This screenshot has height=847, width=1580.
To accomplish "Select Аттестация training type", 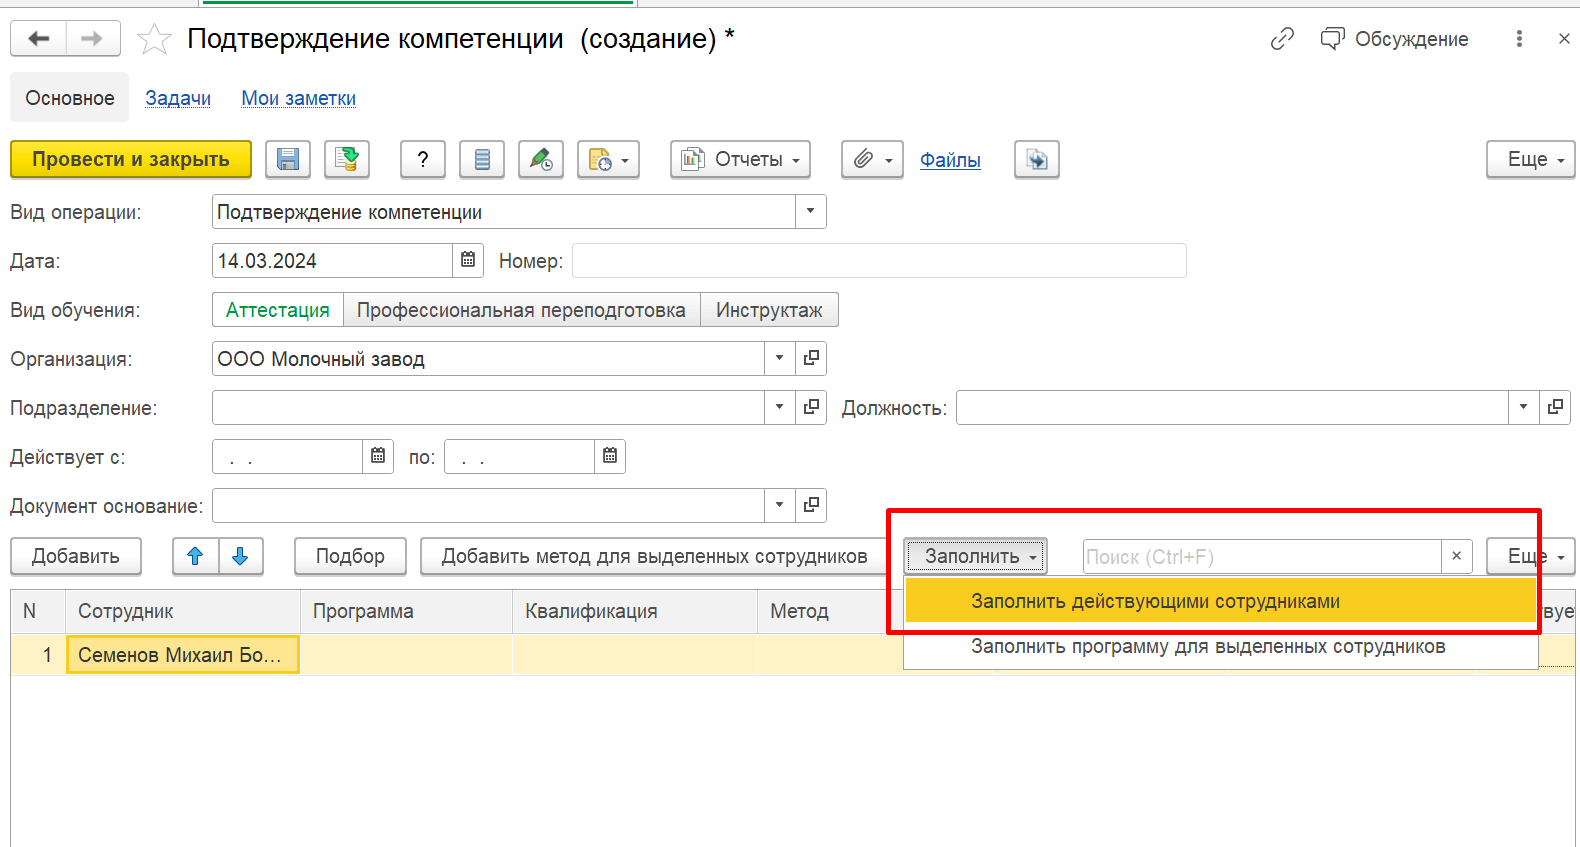I will tap(278, 310).
